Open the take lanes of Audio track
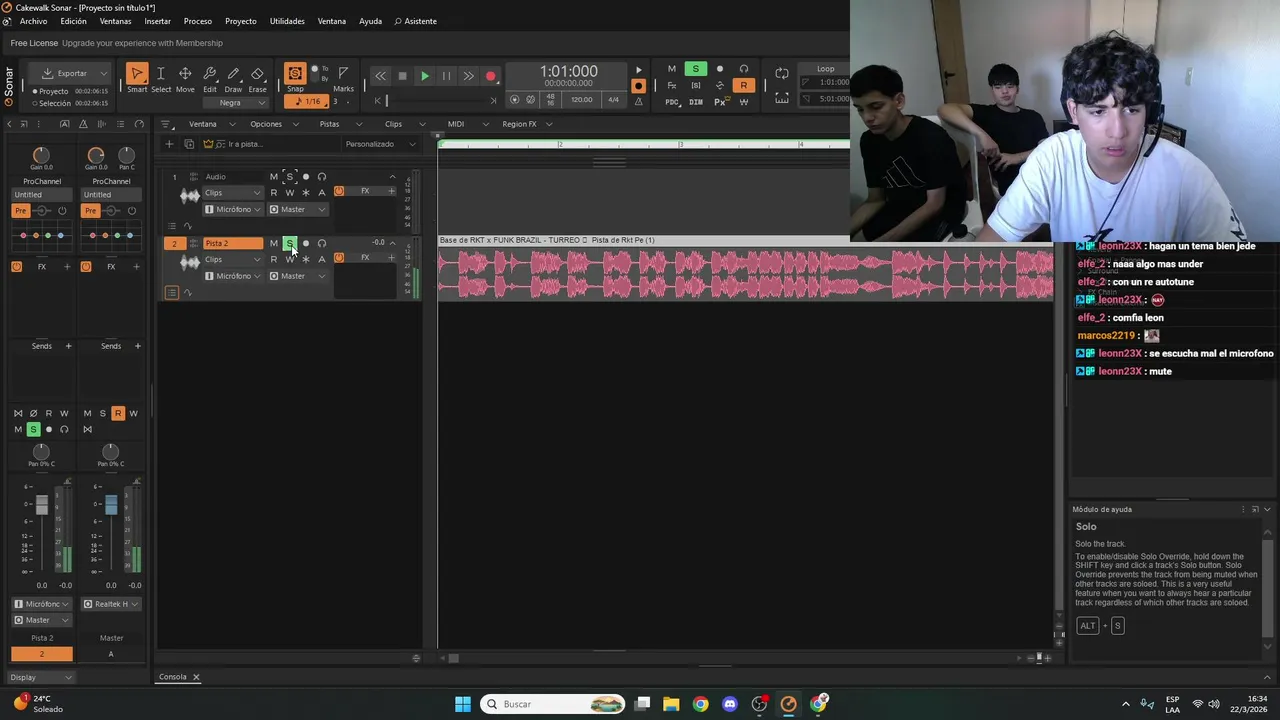The image size is (1280, 720). (x=172, y=226)
